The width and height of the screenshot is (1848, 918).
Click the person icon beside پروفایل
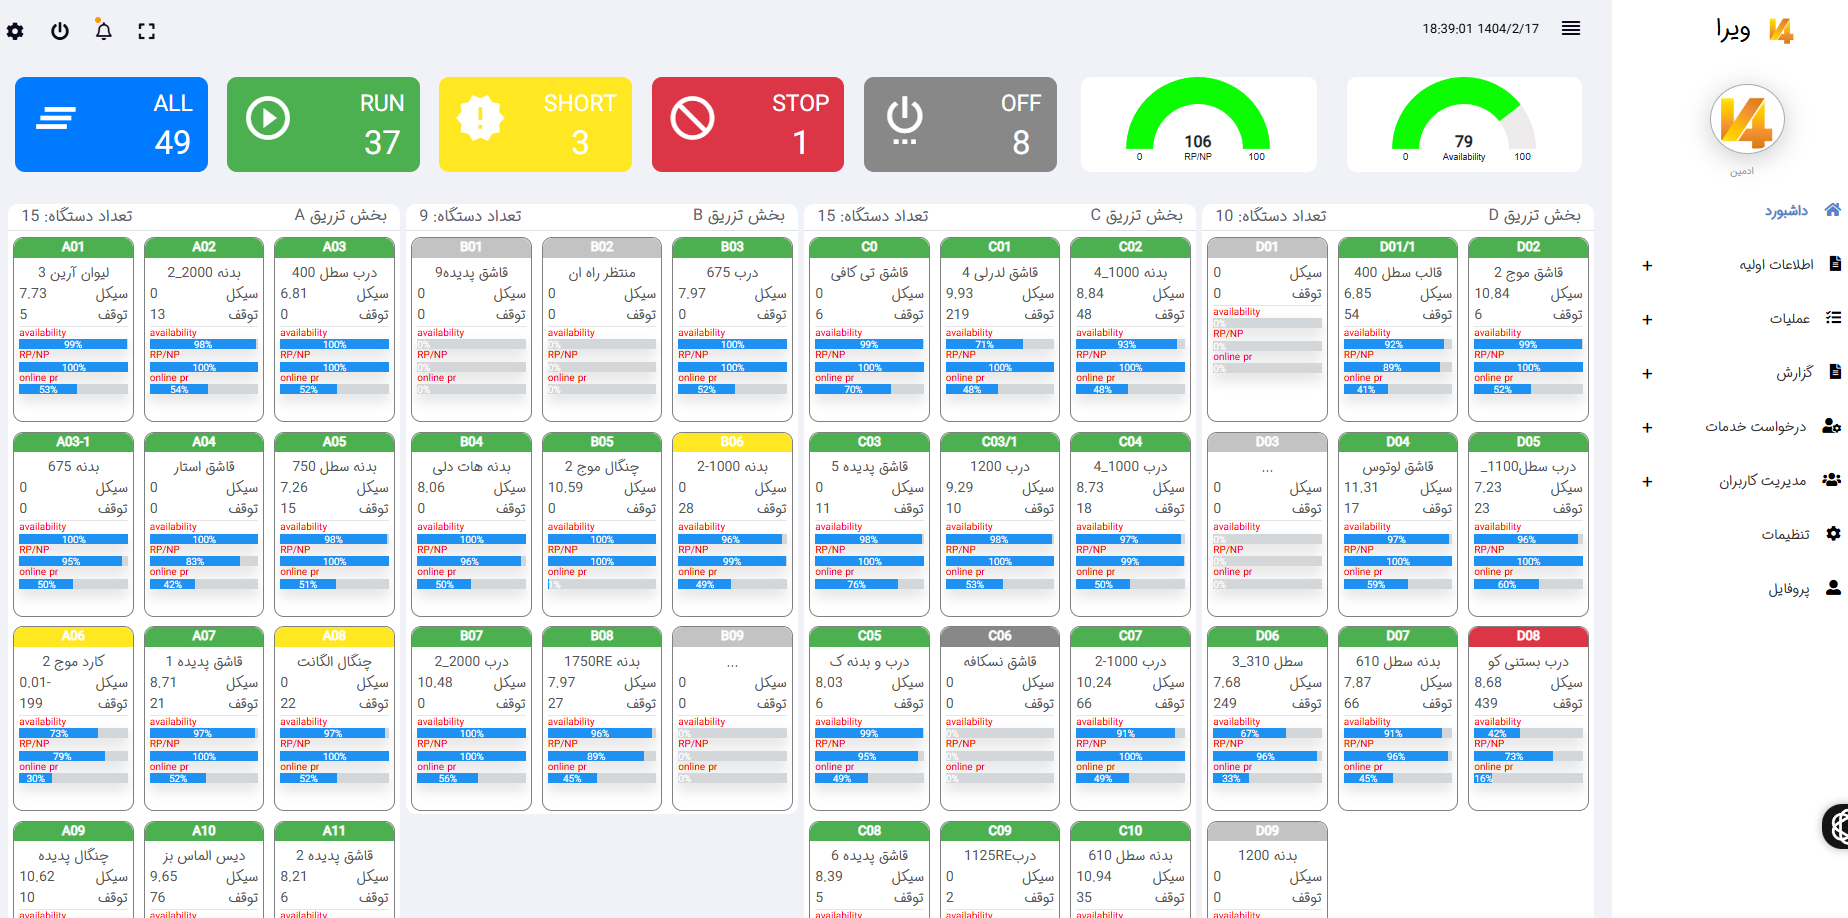coord(1833,588)
